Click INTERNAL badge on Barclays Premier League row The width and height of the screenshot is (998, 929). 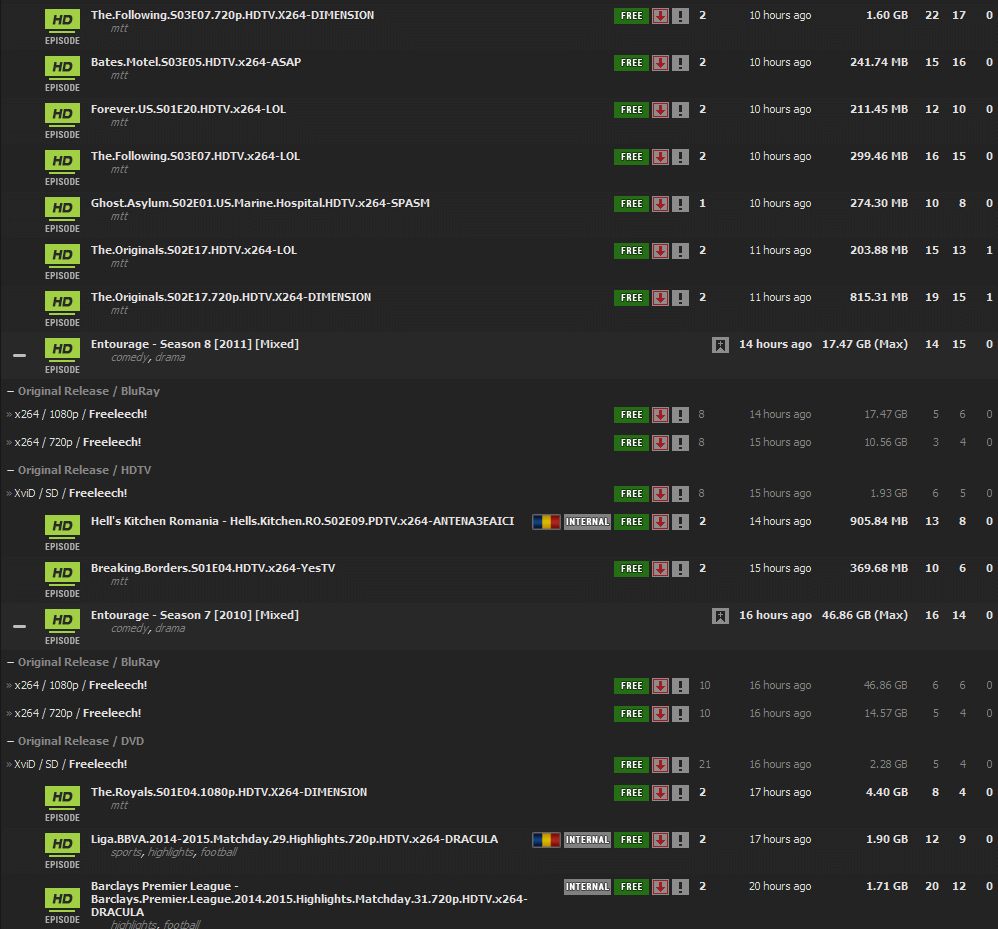pyautogui.click(x=587, y=888)
